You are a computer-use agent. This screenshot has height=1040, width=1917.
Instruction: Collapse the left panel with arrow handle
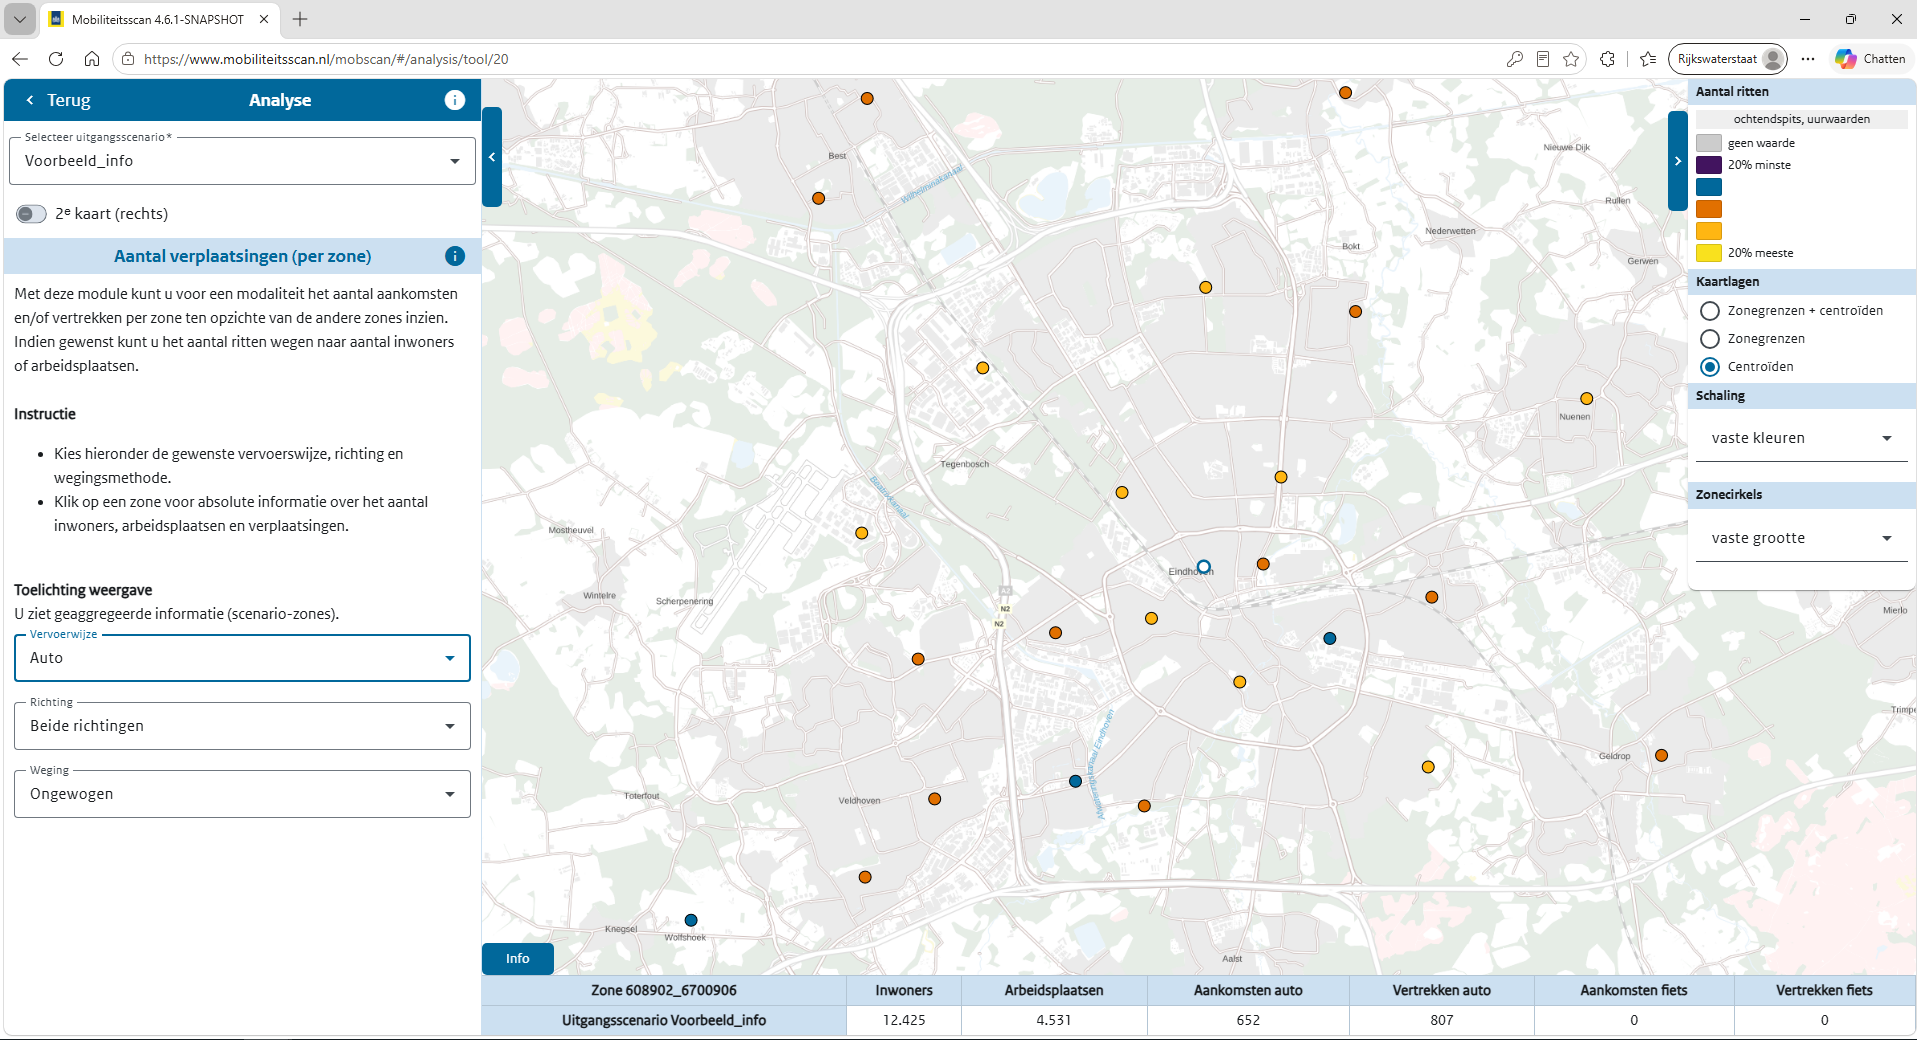pos(491,157)
